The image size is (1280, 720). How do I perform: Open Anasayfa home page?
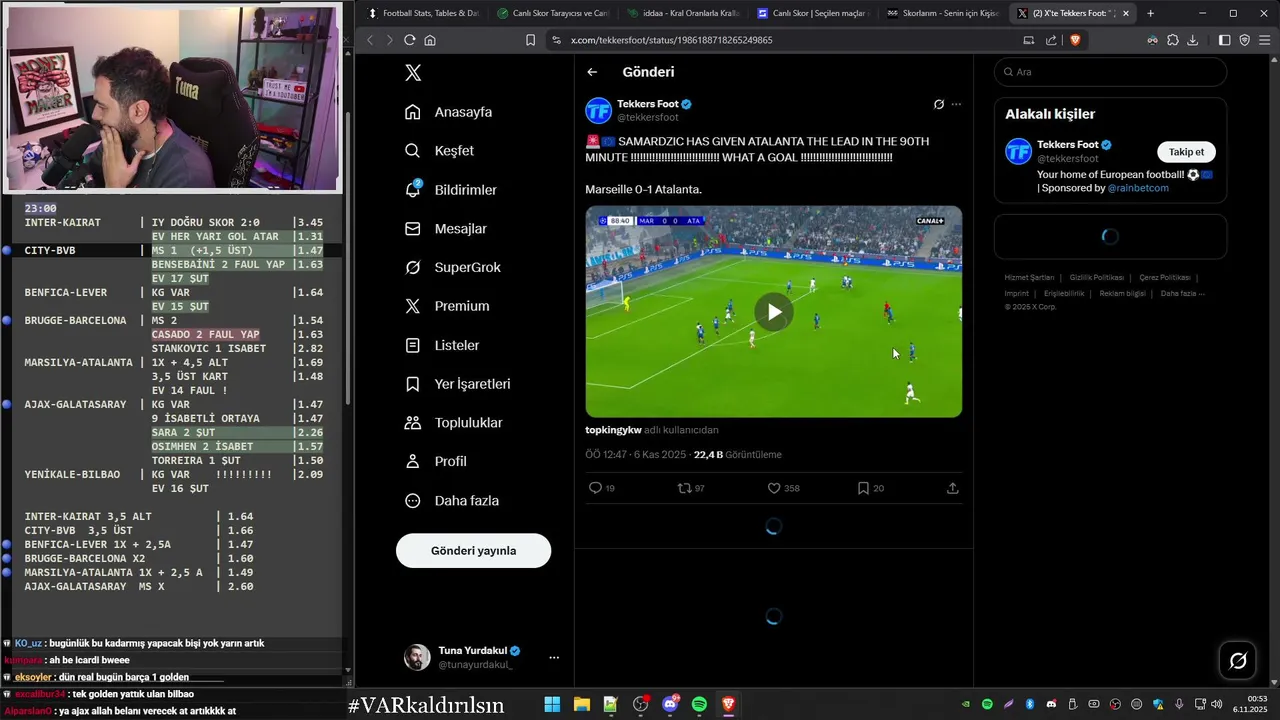(449, 112)
